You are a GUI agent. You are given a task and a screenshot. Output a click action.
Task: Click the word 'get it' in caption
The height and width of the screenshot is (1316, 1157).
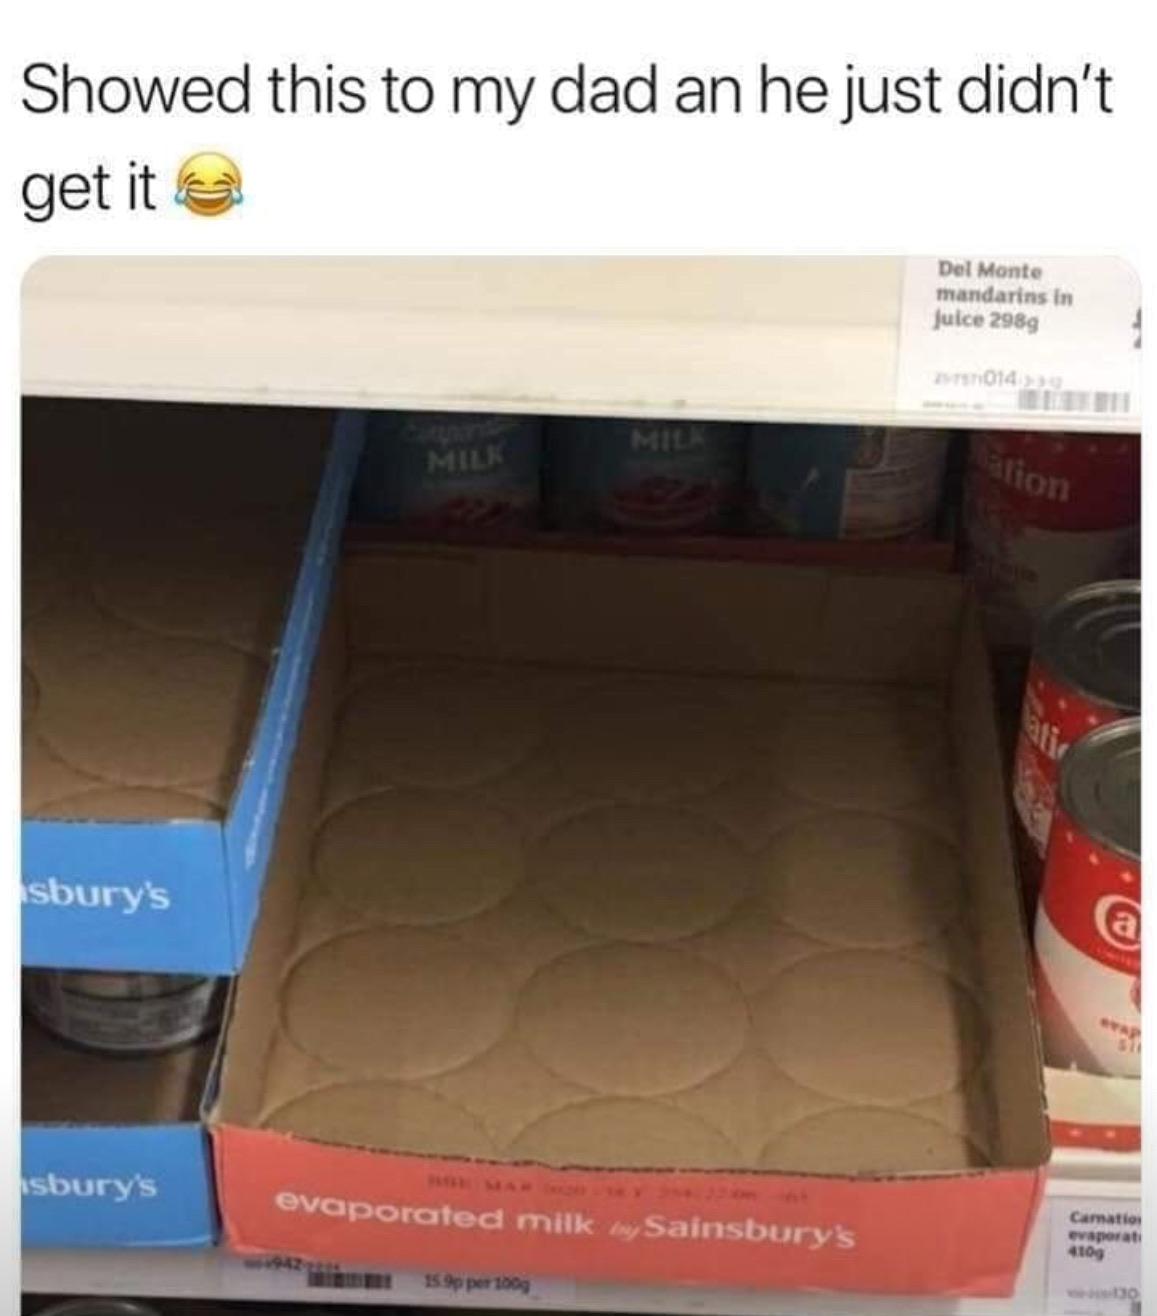[x=89, y=189]
